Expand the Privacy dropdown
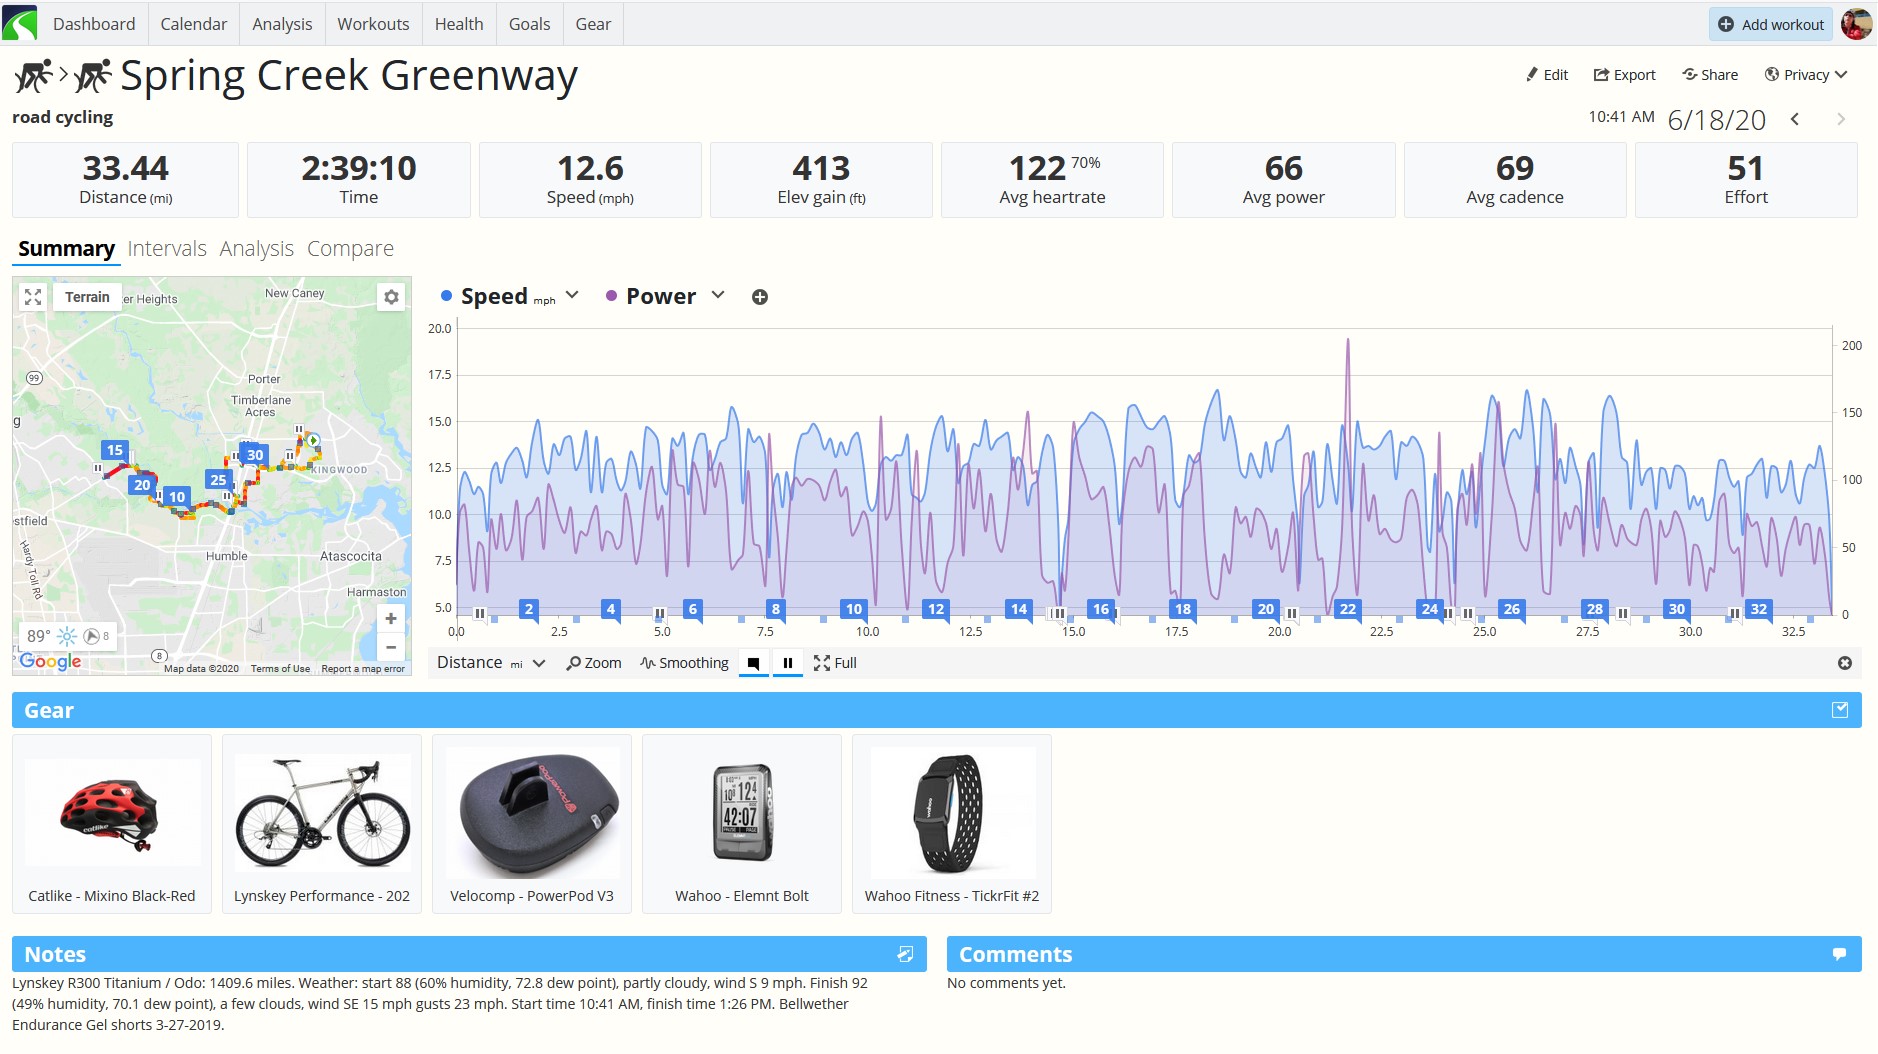The width and height of the screenshot is (1878, 1054). [x=1806, y=75]
